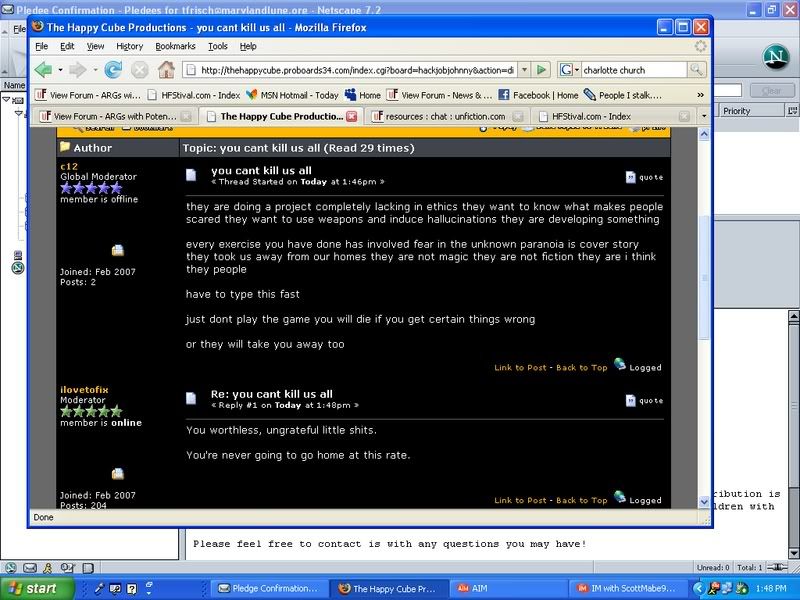Expand the tab list dropdown arrow
The image size is (800, 600).
(x=703, y=116)
